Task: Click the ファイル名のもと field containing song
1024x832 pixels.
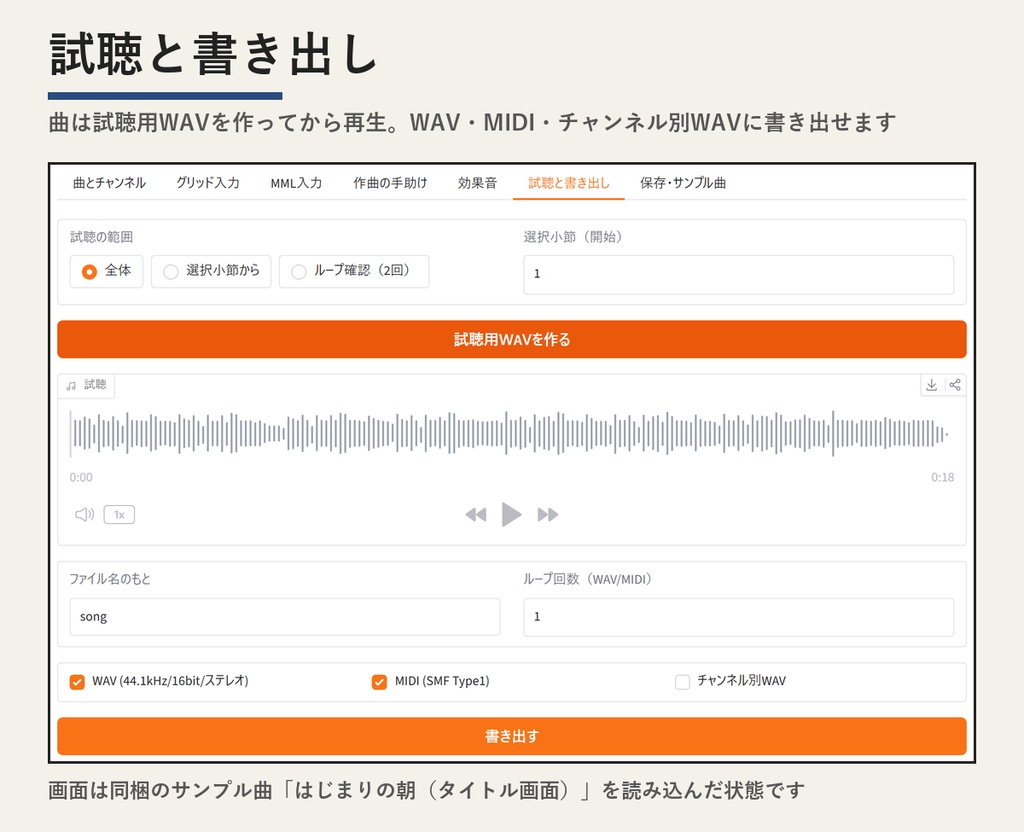Action: tap(285, 617)
